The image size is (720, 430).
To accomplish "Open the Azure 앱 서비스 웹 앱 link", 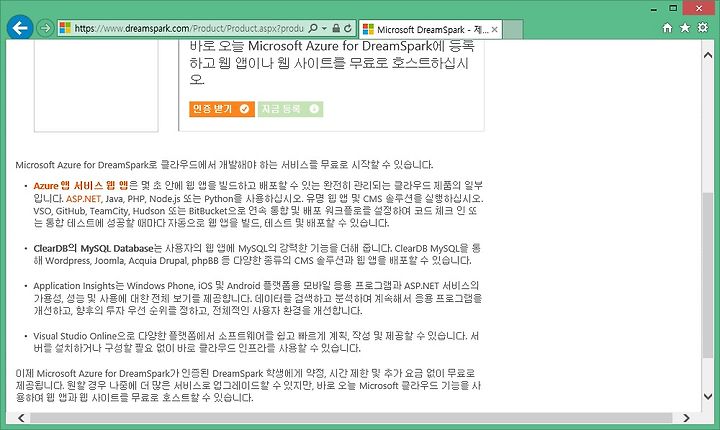I will 81,186.
